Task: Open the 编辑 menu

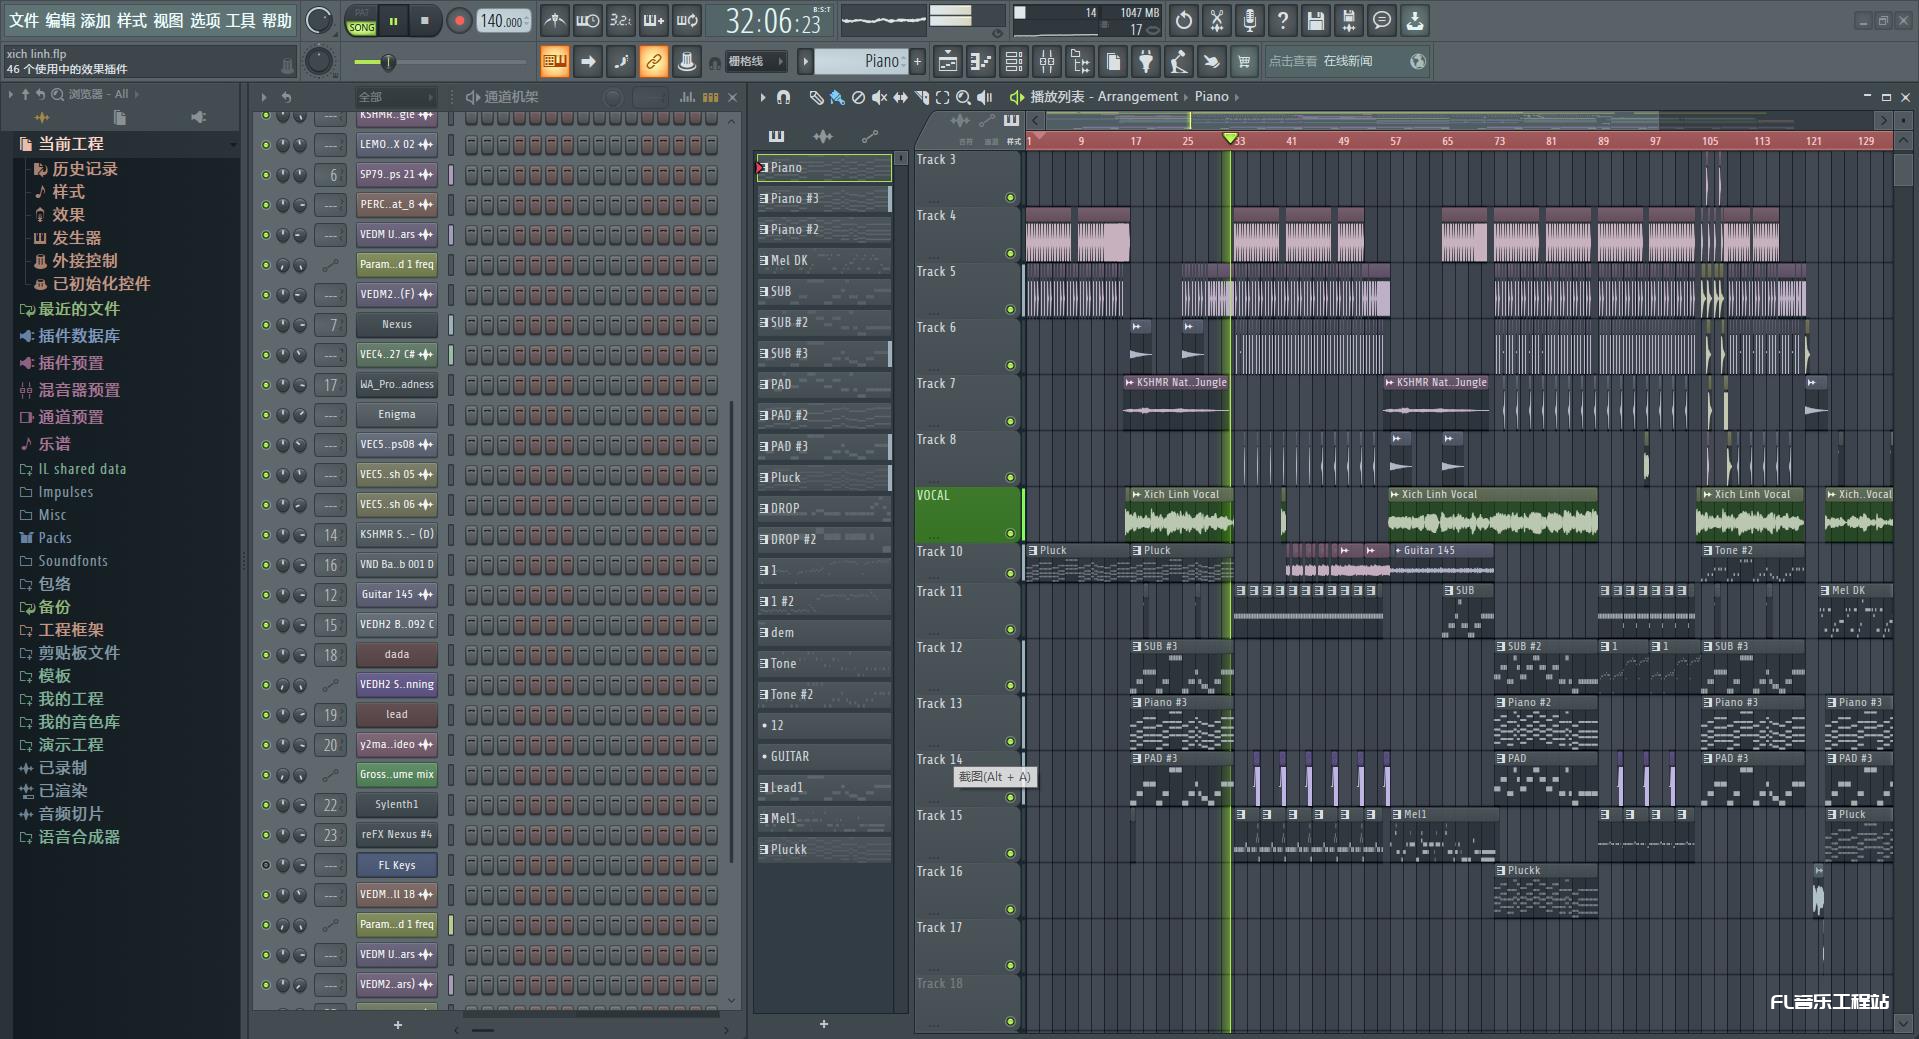Action: [x=60, y=20]
